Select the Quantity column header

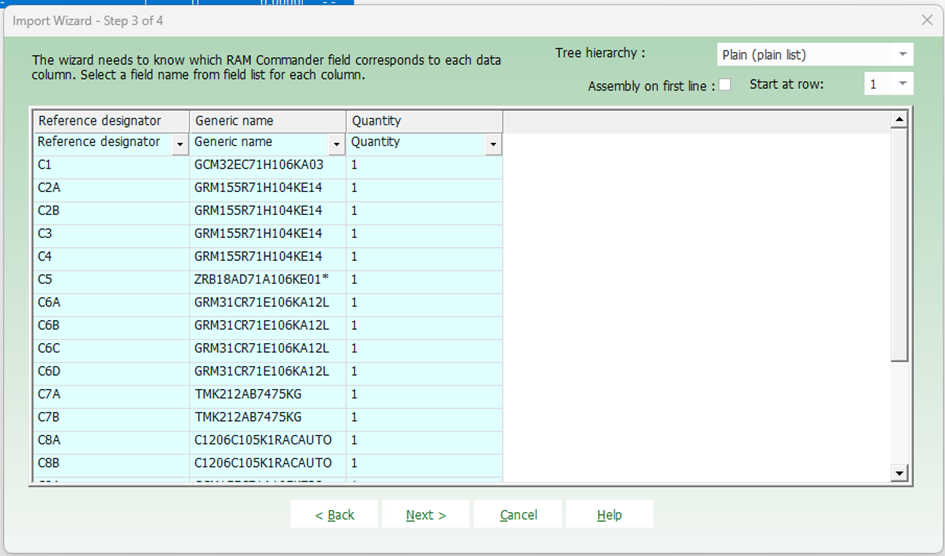coord(424,121)
